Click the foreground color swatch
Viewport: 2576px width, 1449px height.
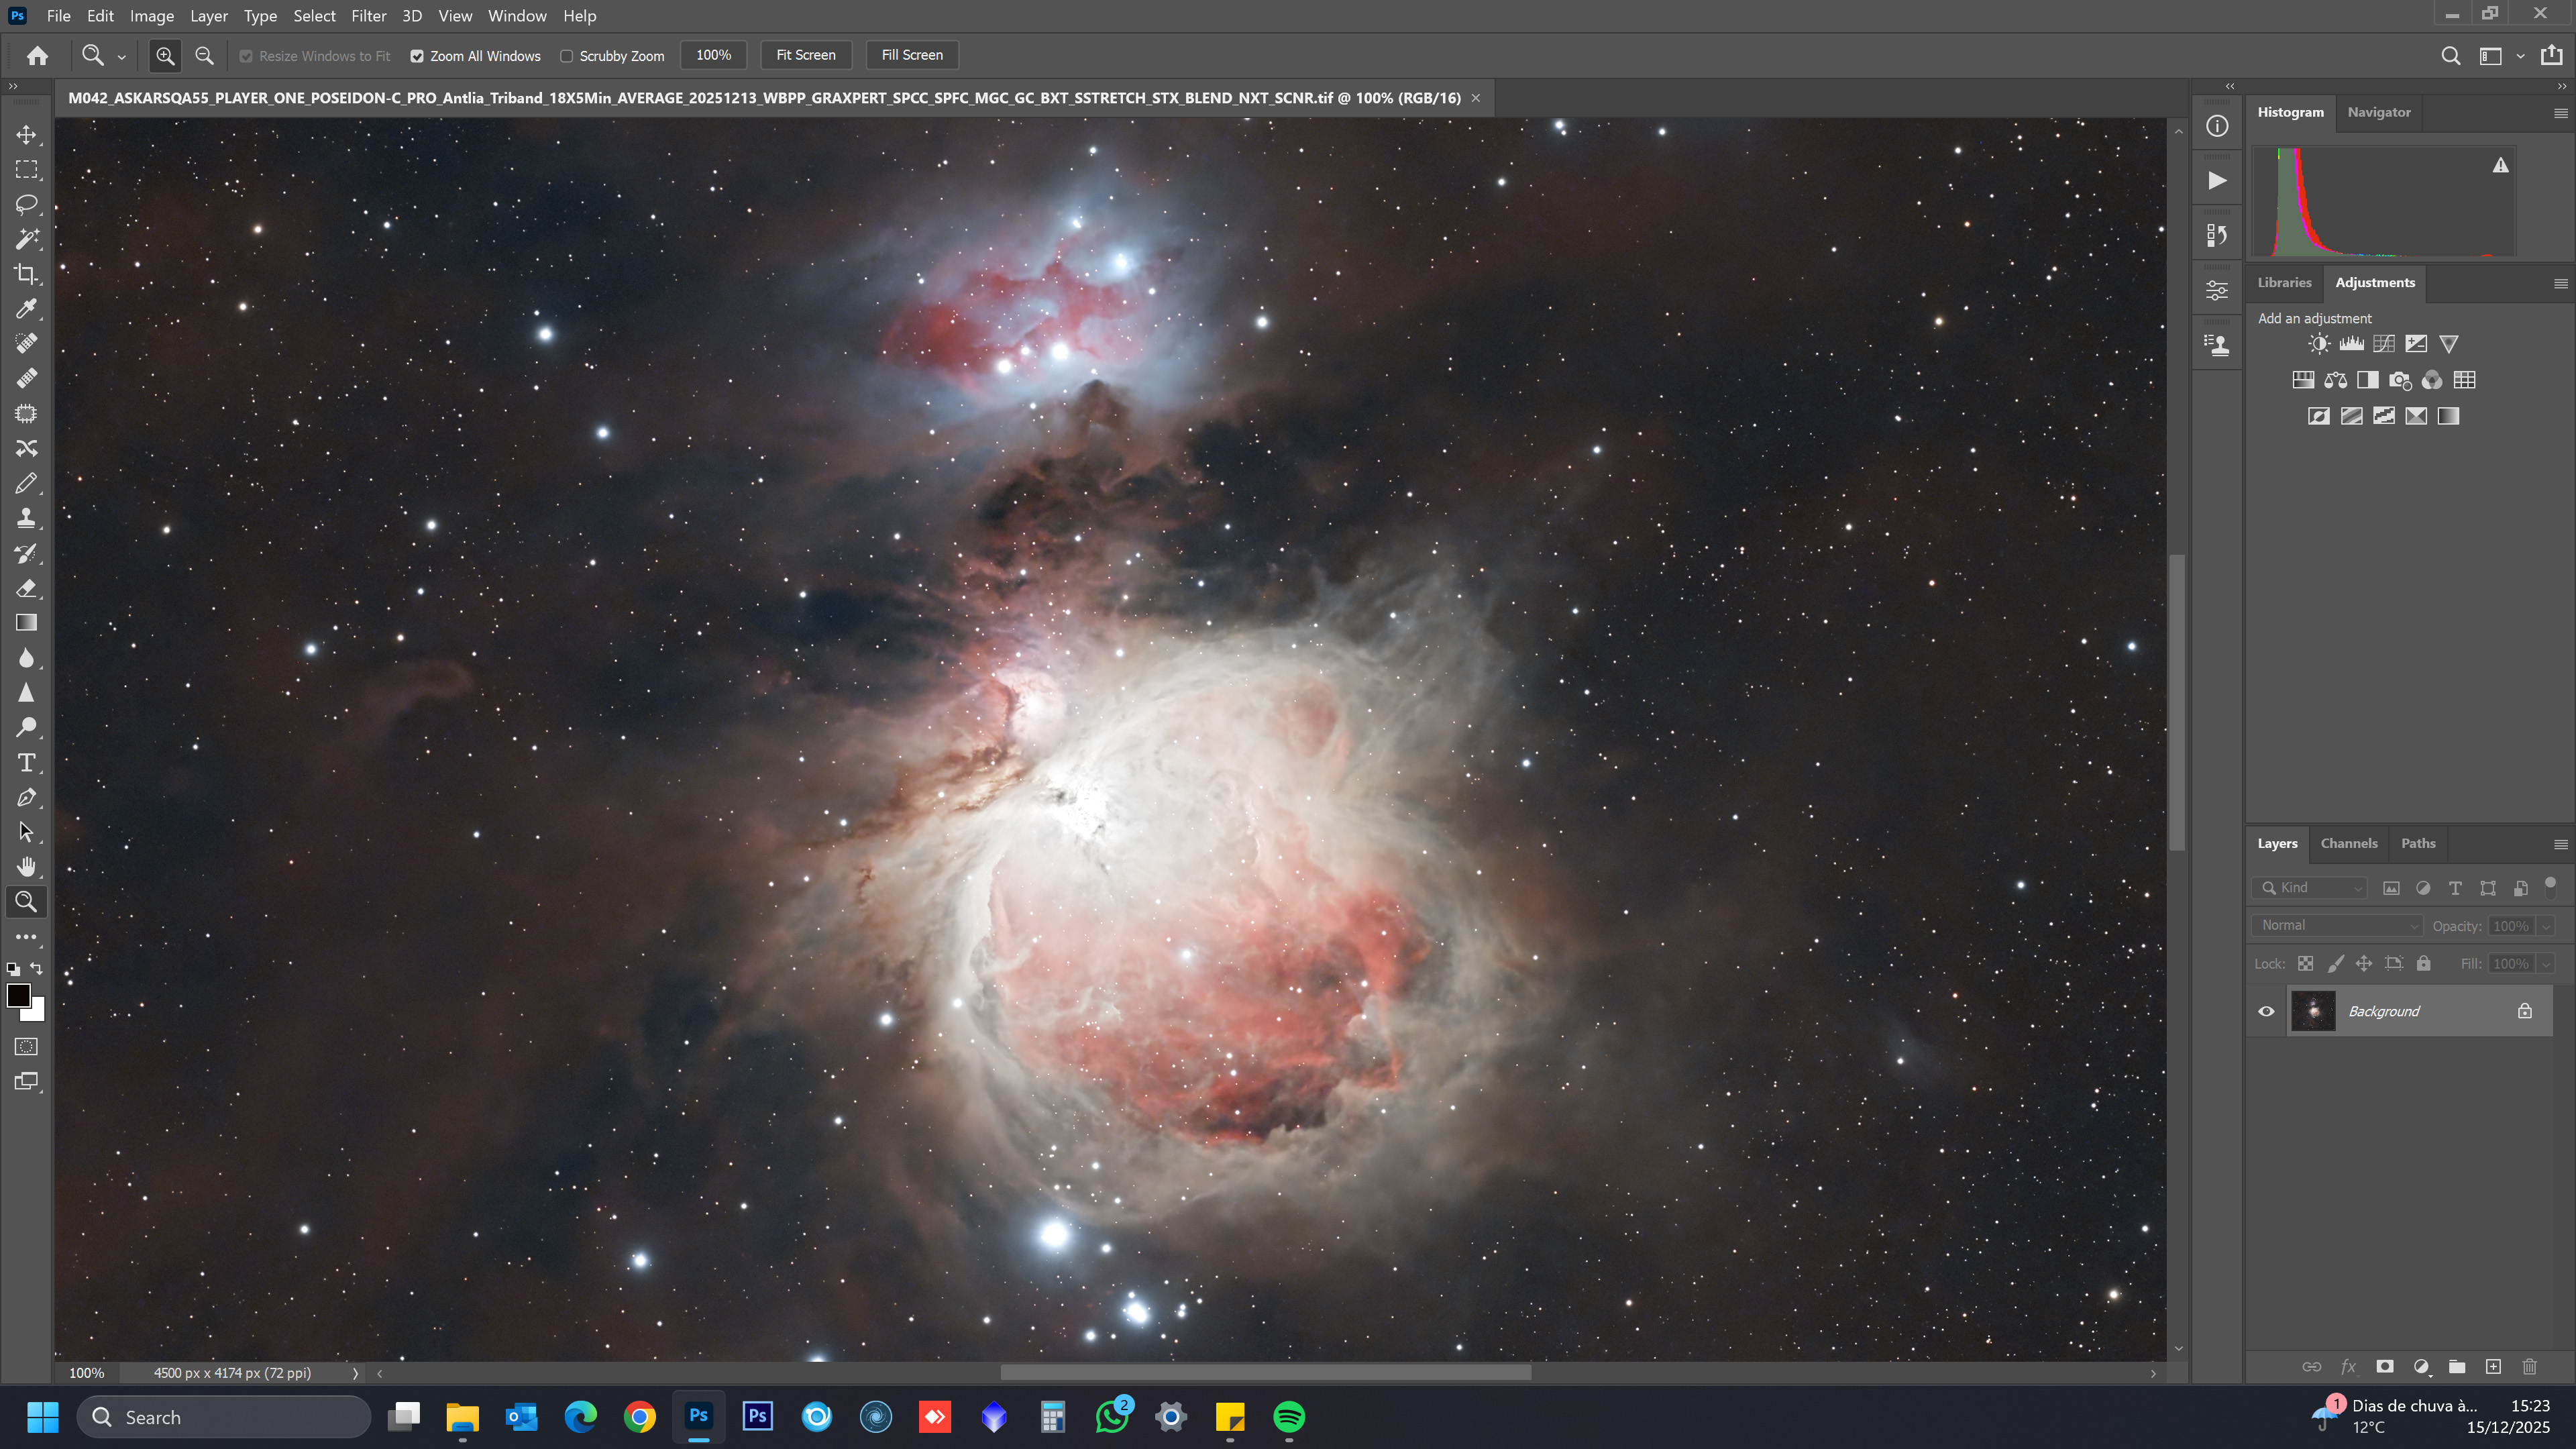(18, 995)
